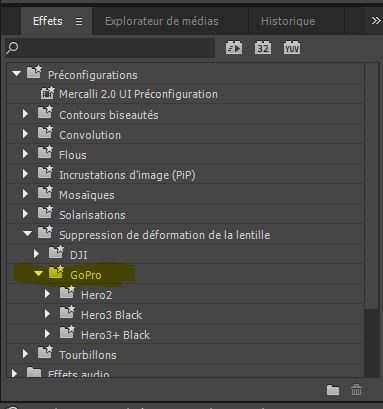This screenshot has height=409, width=383.
Task: Collapse the Préconfigurations root folder
Action: pyautogui.click(x=16, y=73)
